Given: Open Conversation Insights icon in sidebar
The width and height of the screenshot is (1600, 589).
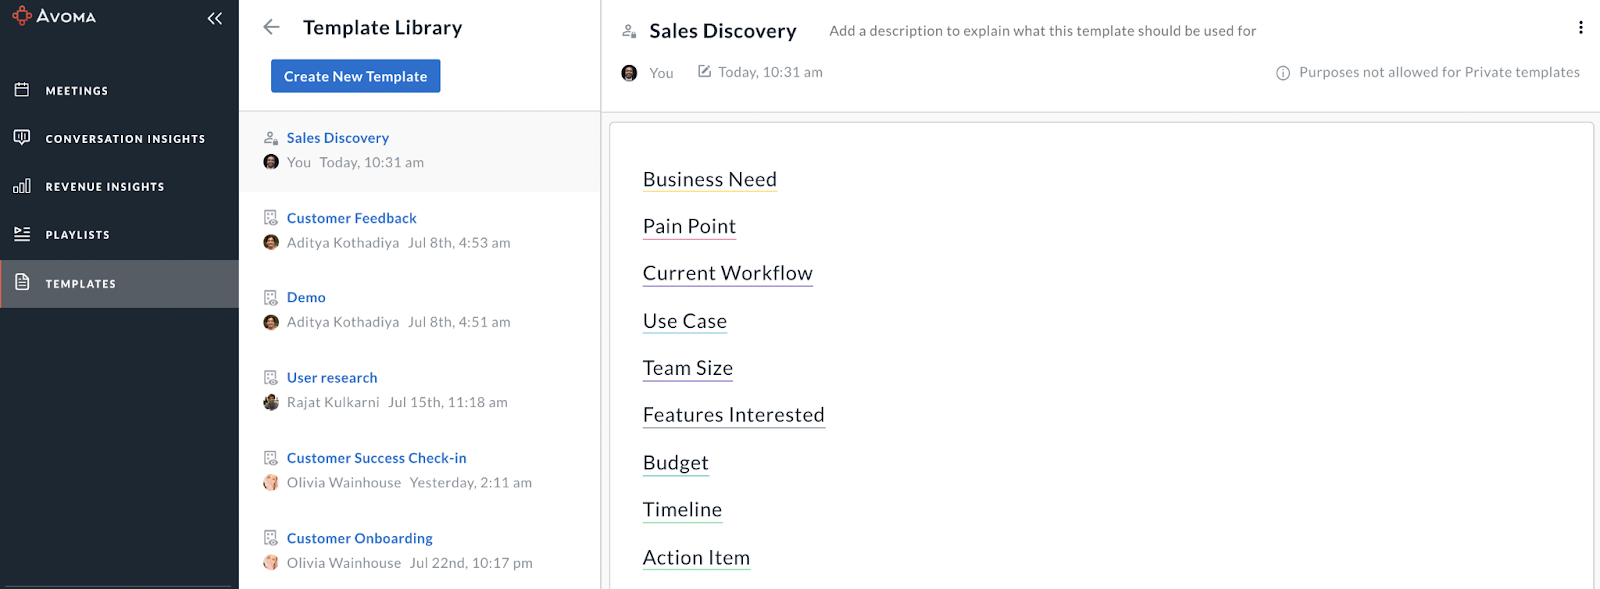Looking at the screenshot, I should (x=22, y=137).
